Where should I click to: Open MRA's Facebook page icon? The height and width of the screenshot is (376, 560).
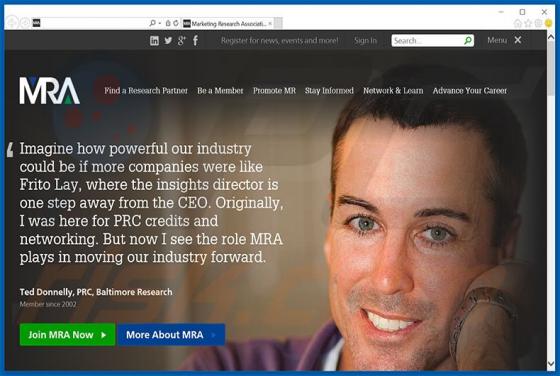[195, 41]
